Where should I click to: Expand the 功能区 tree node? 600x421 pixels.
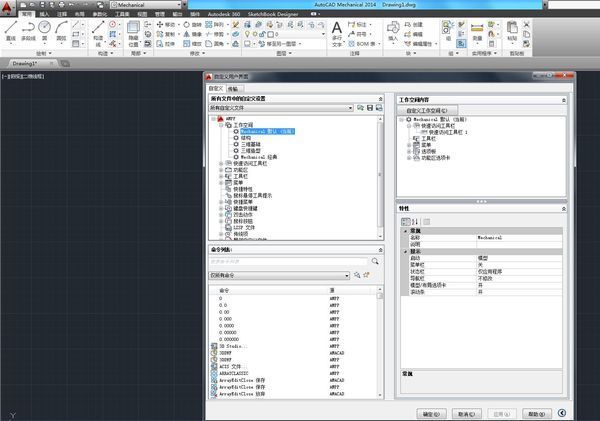click(221, 170)
